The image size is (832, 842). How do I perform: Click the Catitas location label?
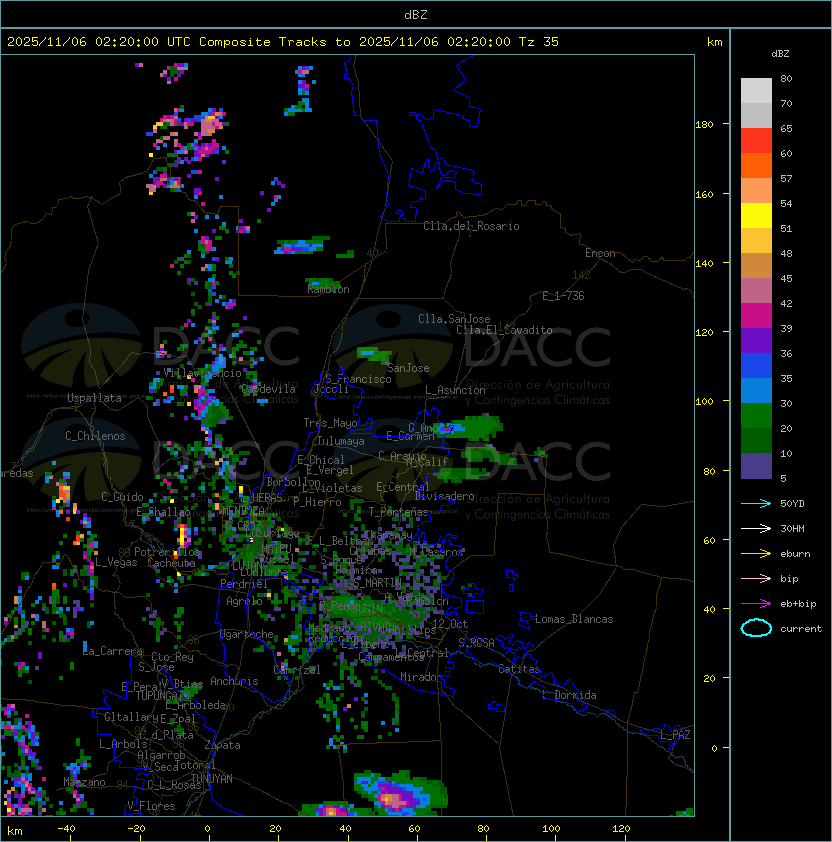click(519, 669)
